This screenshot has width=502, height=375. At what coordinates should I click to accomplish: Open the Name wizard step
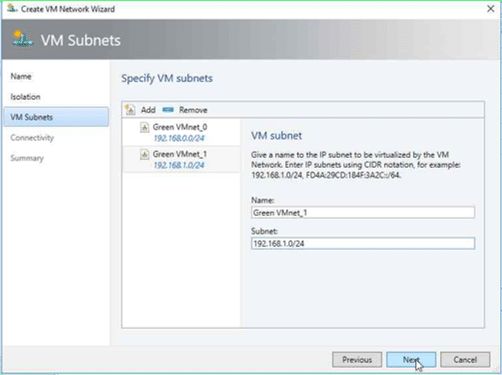21,76
